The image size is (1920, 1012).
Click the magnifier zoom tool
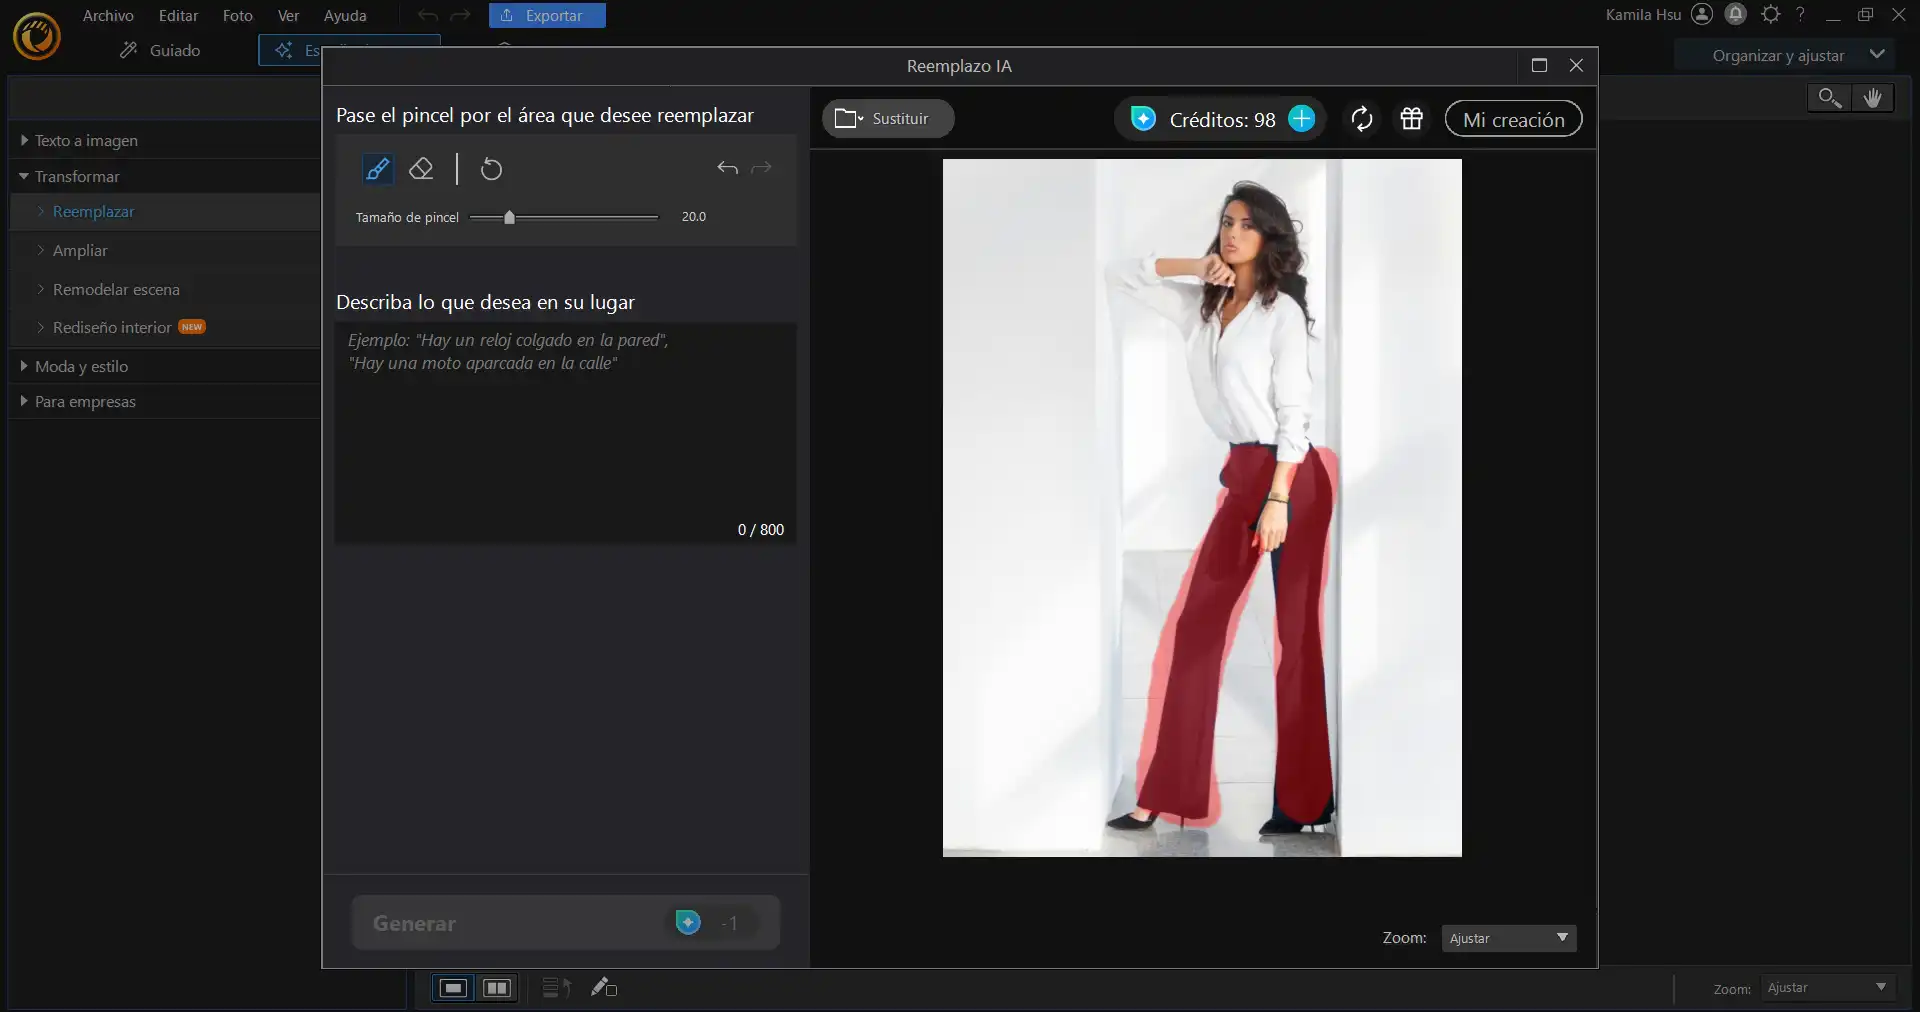coord(1829,97)
